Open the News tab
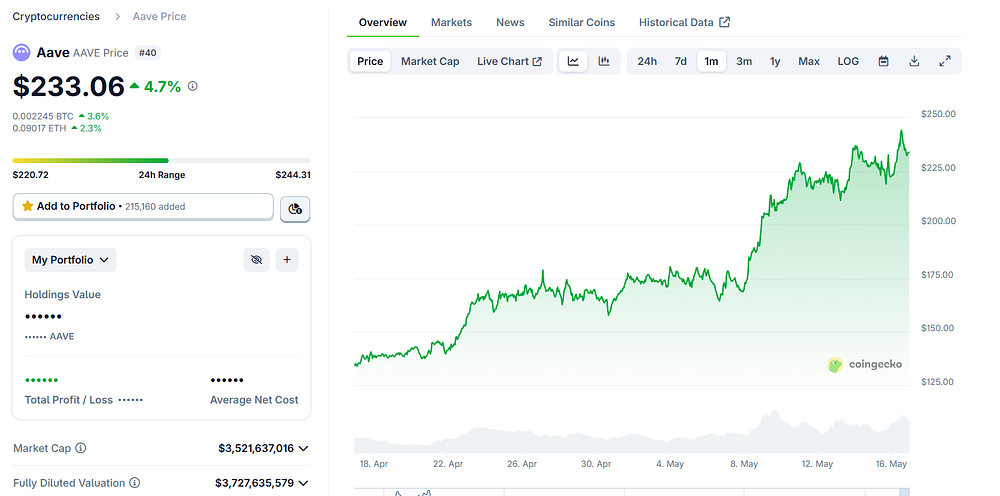1000x496 pixels. 510,22
